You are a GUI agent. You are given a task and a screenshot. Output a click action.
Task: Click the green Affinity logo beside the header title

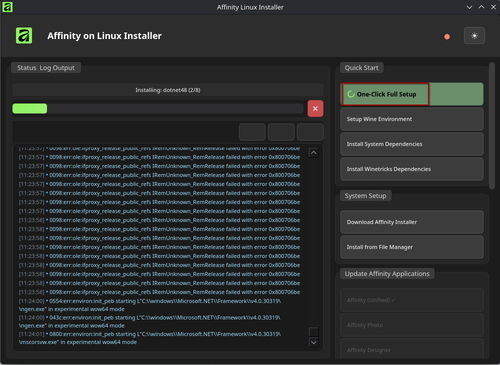point(24,35)
